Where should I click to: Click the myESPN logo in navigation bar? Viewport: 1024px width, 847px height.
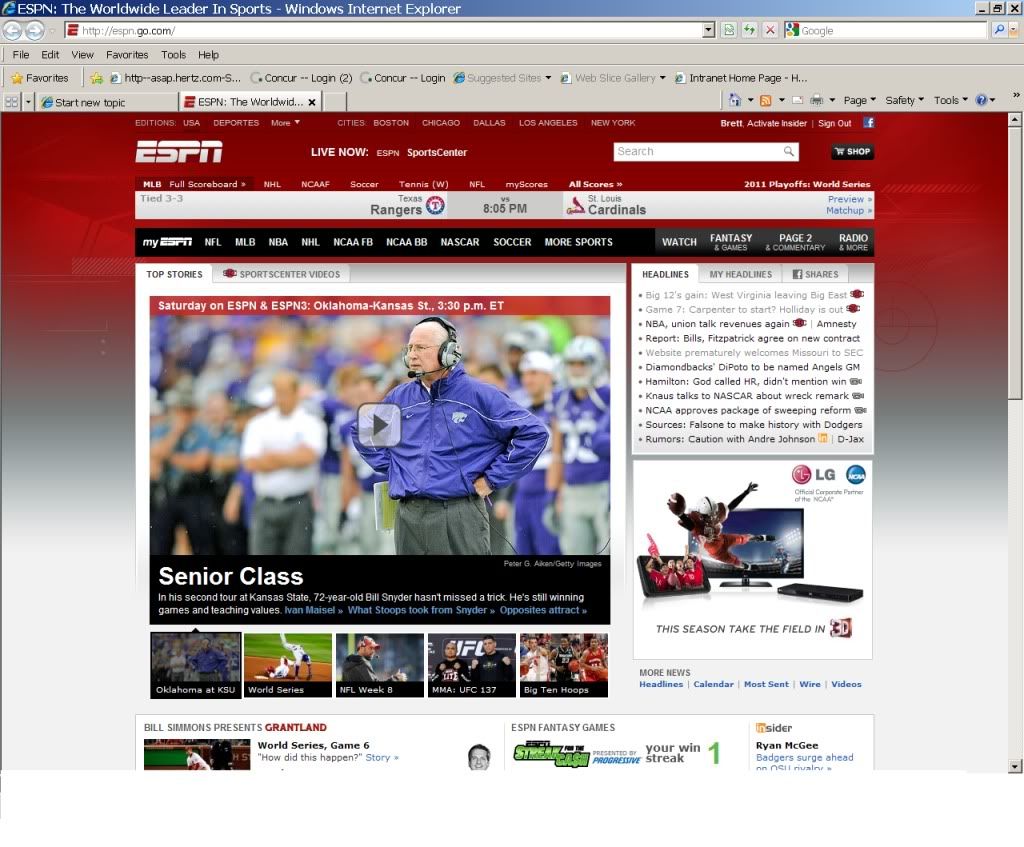(x=167, y=242)
